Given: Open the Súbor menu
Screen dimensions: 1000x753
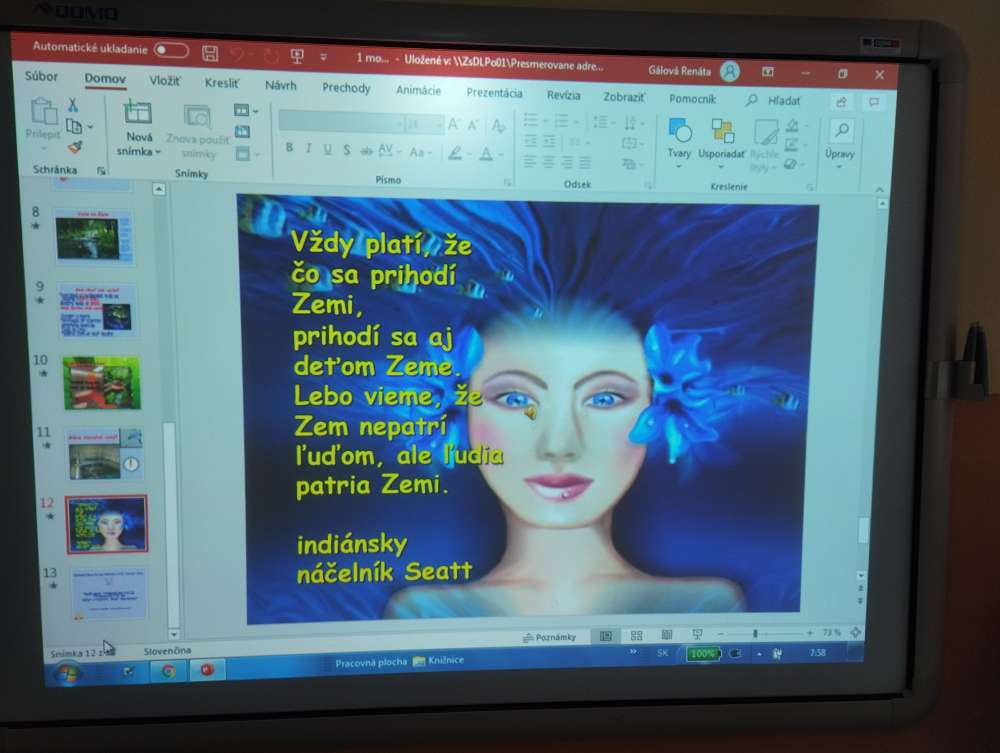Looking at the screenshot, I should (x=41, y=77).
